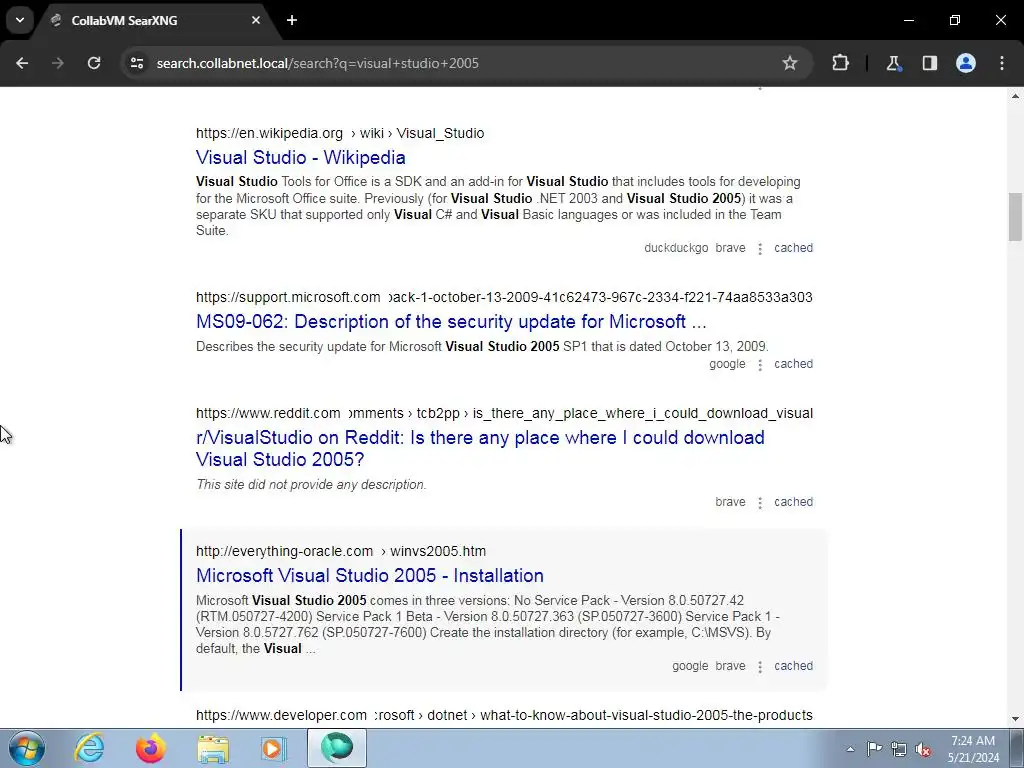This screenshot has width=1024, height=768.
Task: Go back to the previous page
Action: point(22,63)
